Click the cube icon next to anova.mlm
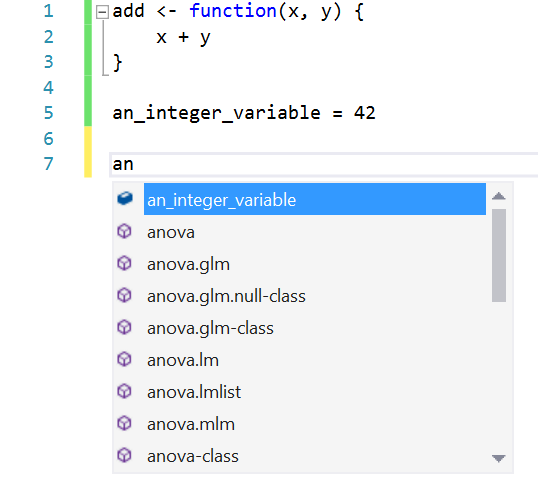538x493 pixels. click(x=124, y=423)
